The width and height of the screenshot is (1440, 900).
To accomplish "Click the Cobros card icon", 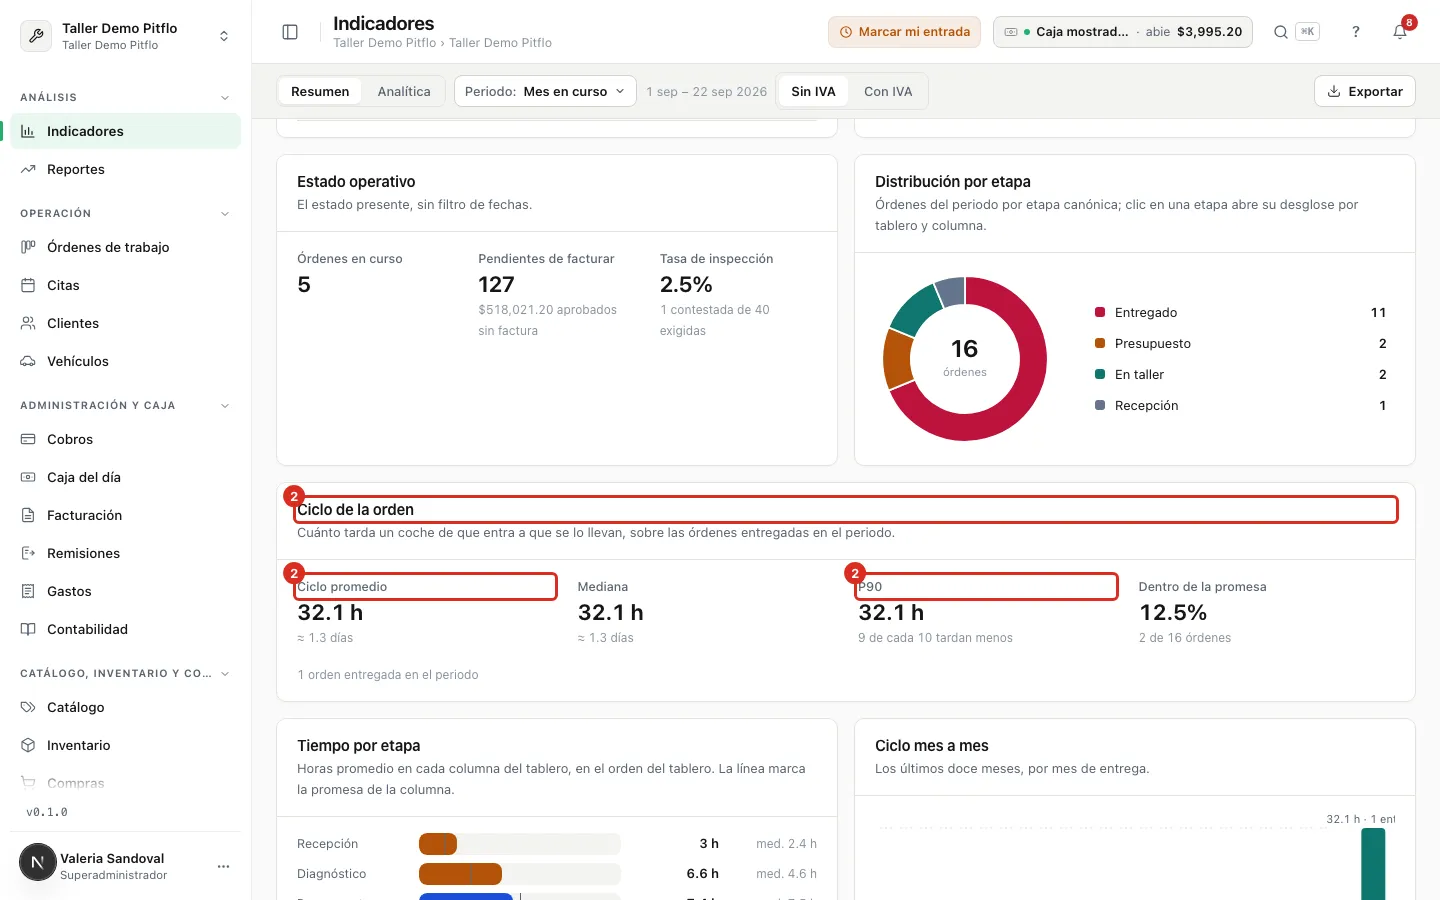I will [28, 439].
